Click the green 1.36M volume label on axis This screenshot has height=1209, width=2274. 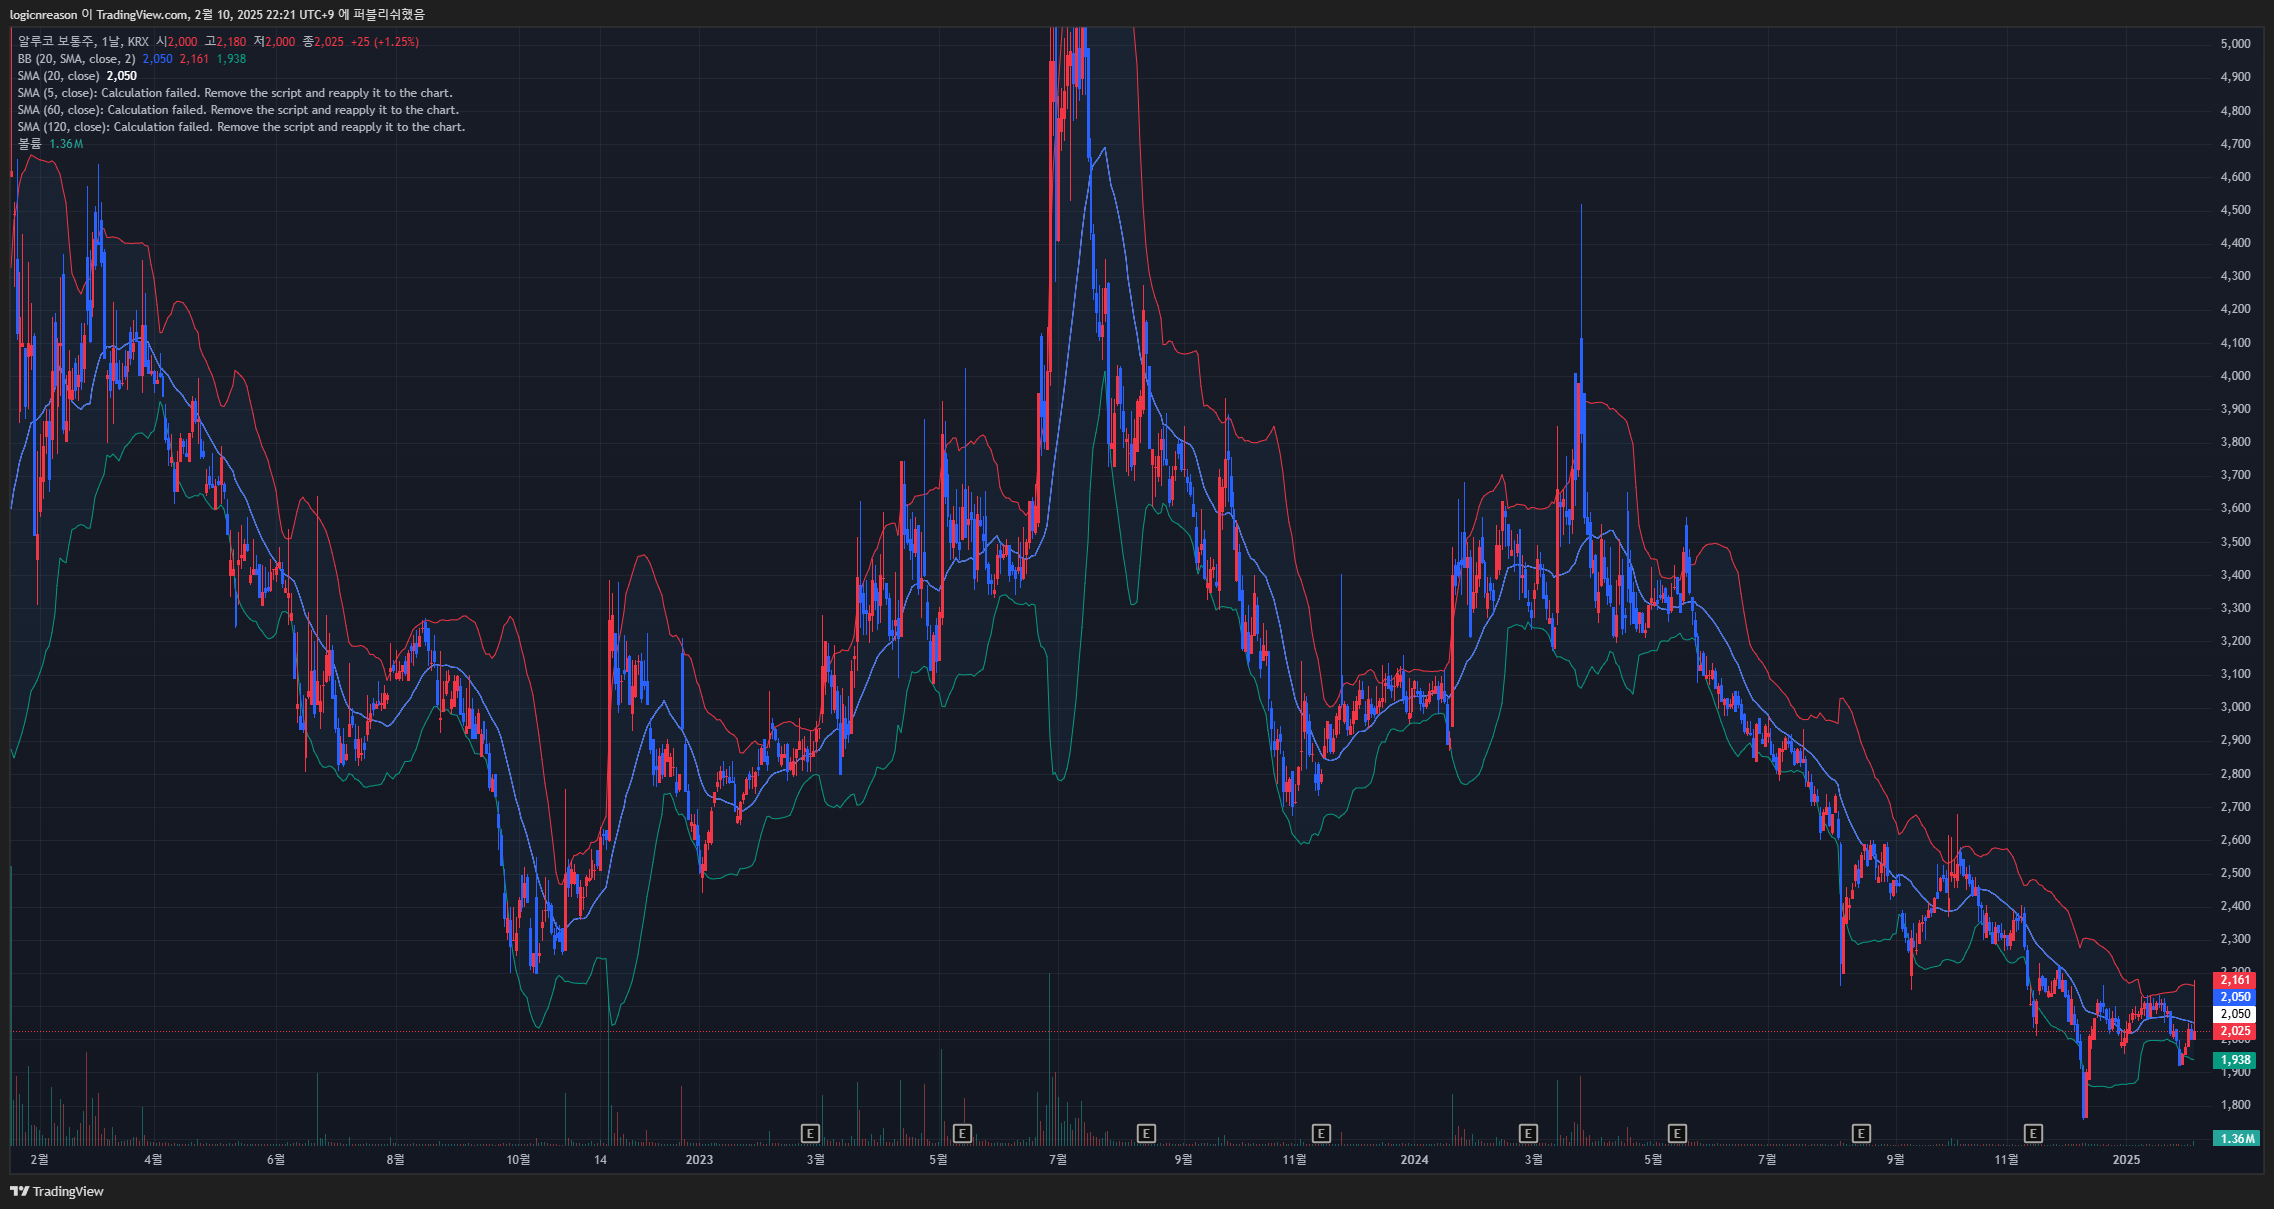2236,1138
